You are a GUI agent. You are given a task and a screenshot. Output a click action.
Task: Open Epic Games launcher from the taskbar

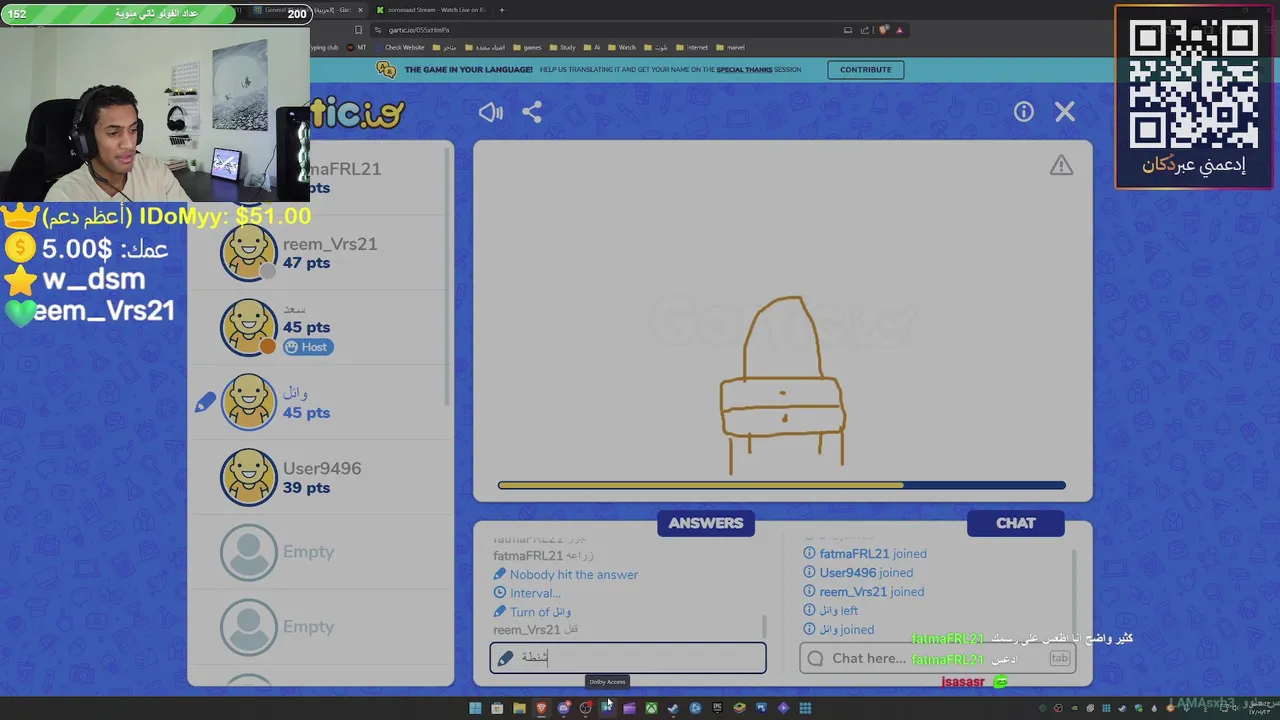[717, 708]
